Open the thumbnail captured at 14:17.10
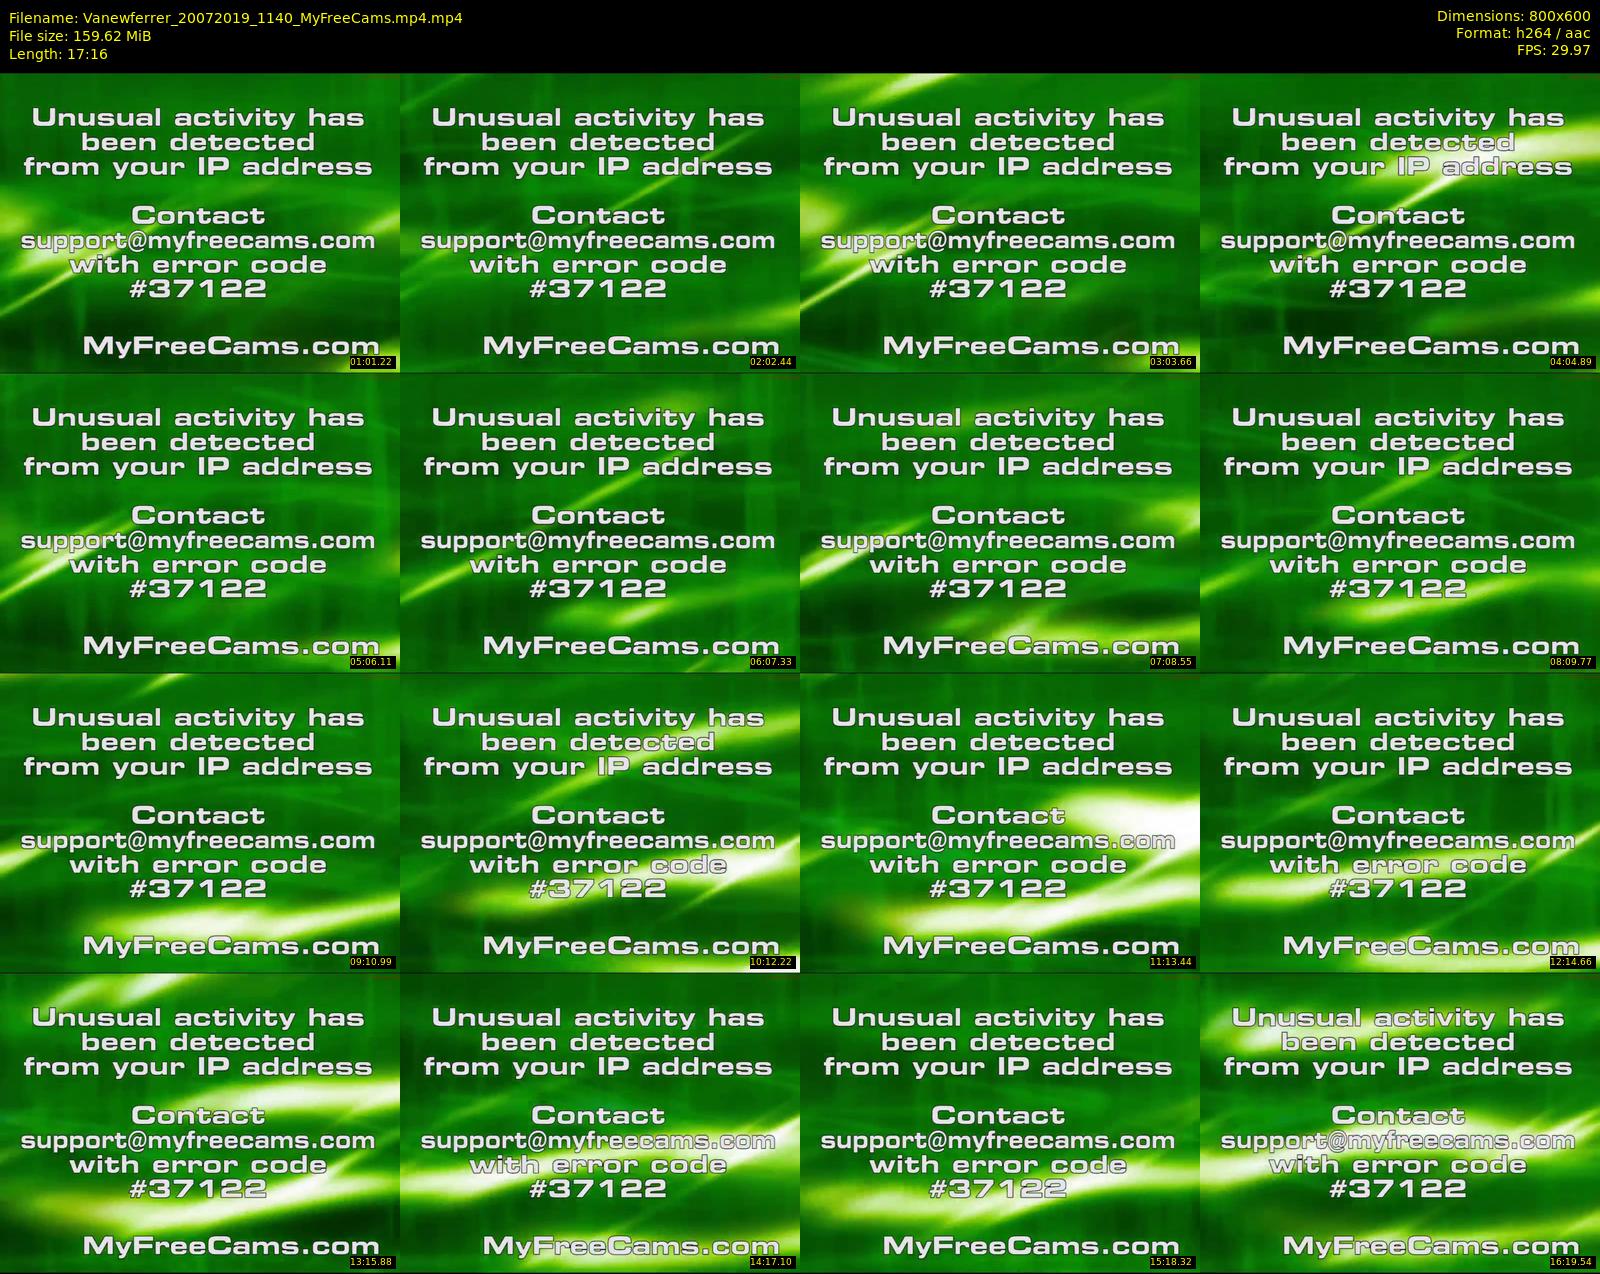The width and height of the screenshot is (1600, 1274). [x=600, y=1122]
